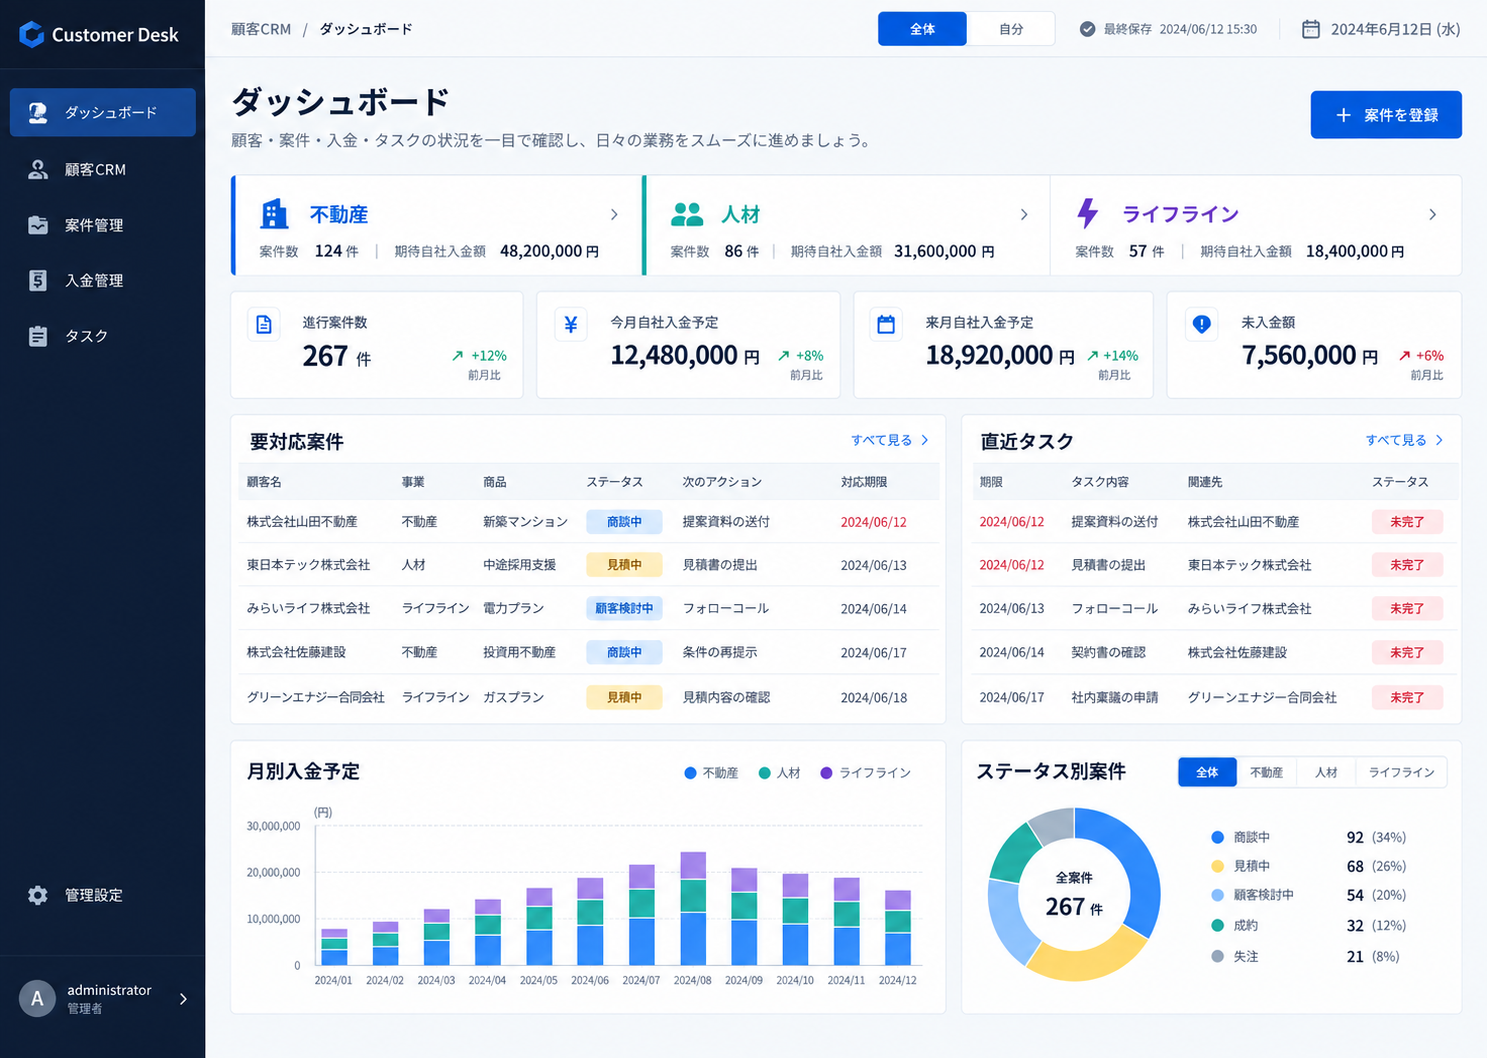Screen dimensions: 1487x1058
Task: Click the 進行案件数 document icon
Action: (264, 324)
